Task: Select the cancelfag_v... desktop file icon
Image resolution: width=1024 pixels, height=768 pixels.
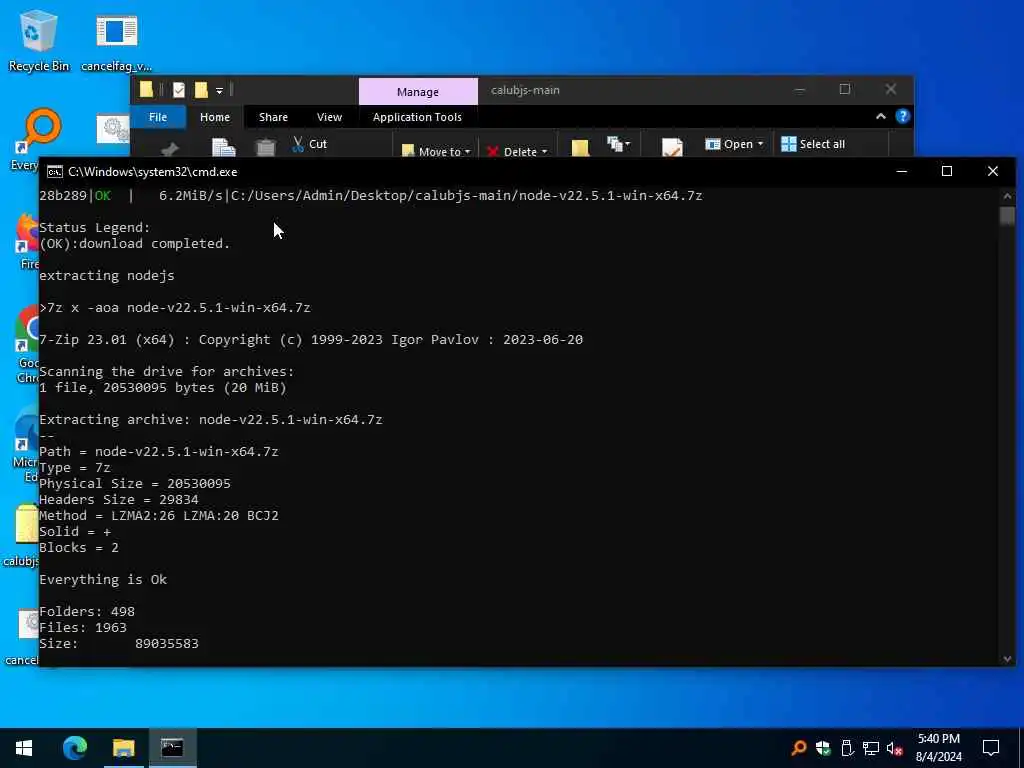Action: pos(116,40)
